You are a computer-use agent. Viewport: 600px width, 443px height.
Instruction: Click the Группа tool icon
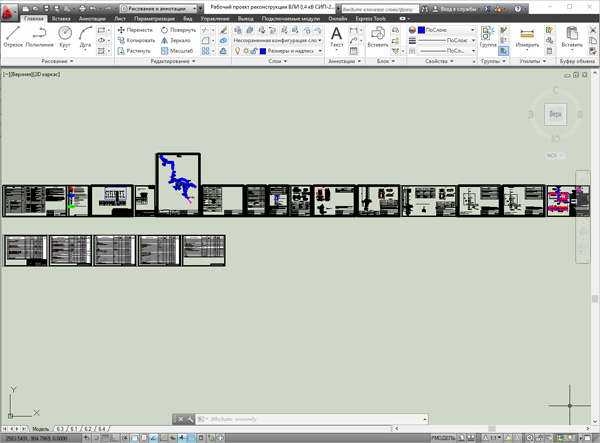[488, 37]
